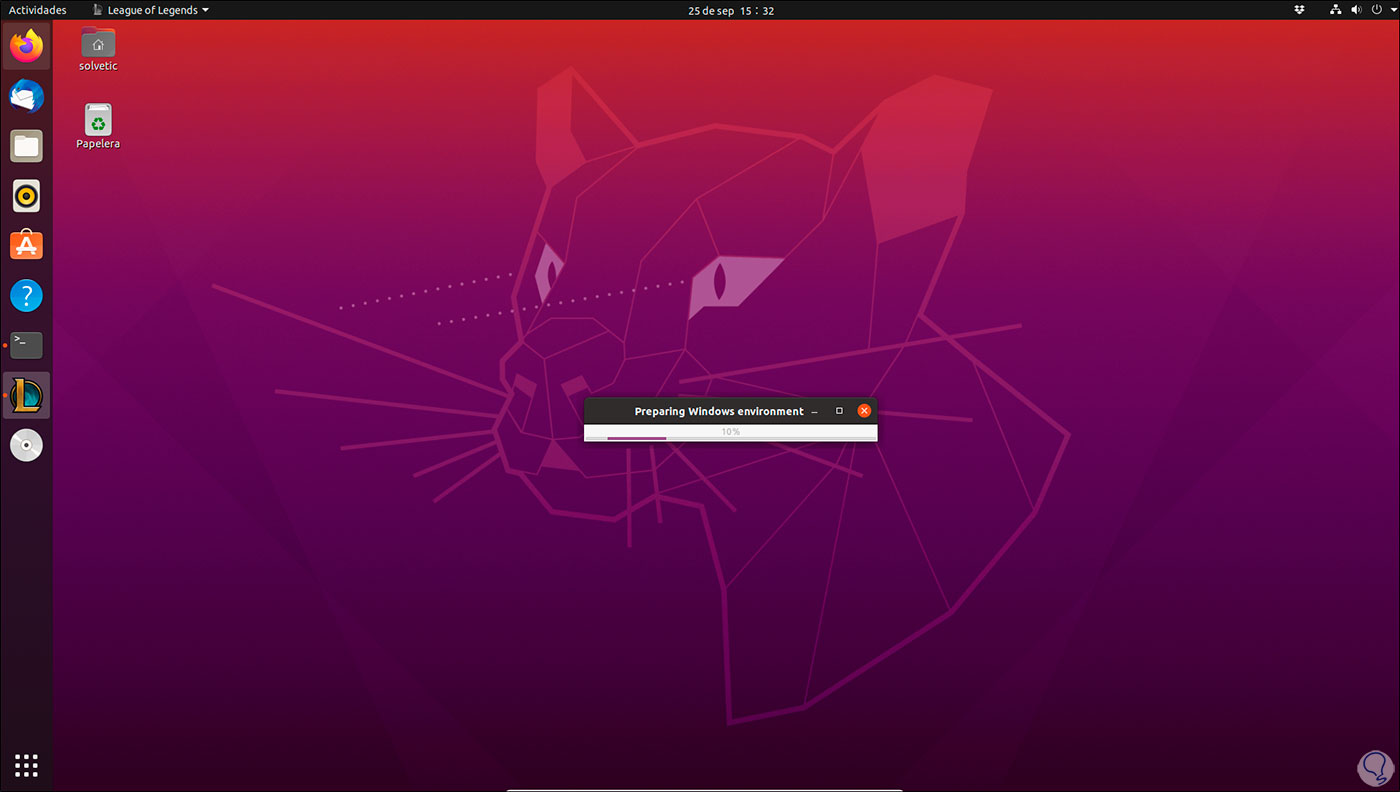1400x792 pixels.
Task: Switch to the Terminal in dock
Action: pyautogui.click(x=27, y=345)
